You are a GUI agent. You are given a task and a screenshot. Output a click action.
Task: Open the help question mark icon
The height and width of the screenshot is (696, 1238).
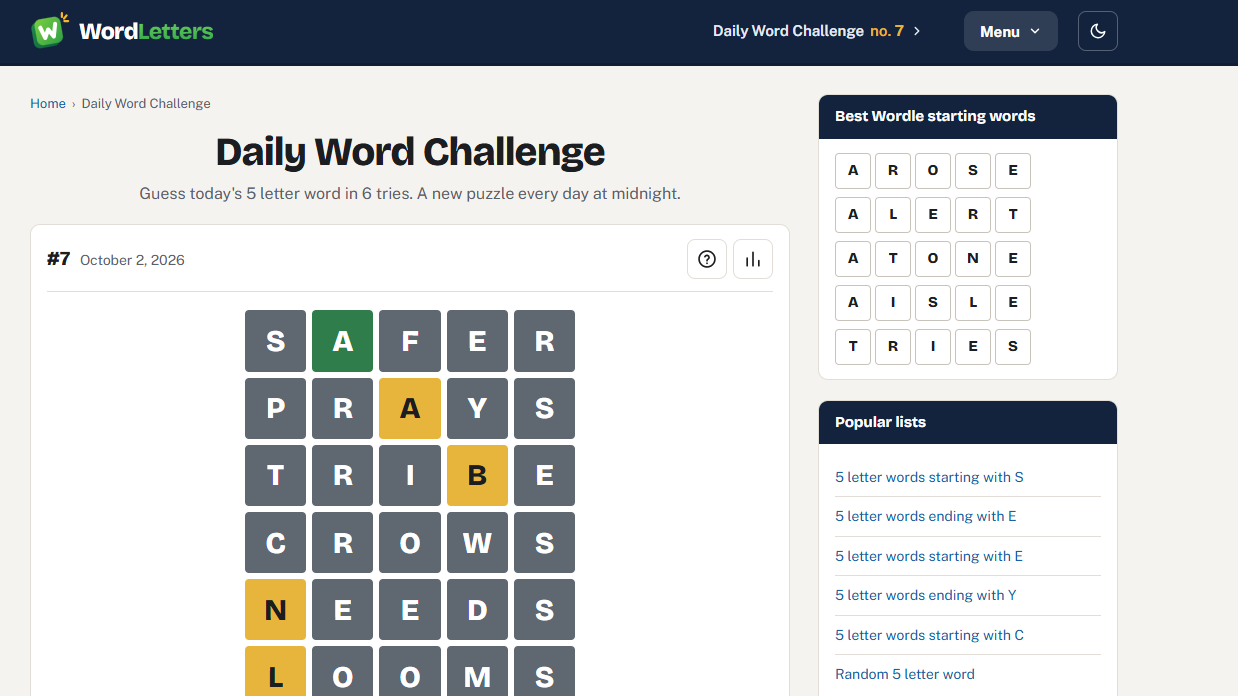point(707,260)
